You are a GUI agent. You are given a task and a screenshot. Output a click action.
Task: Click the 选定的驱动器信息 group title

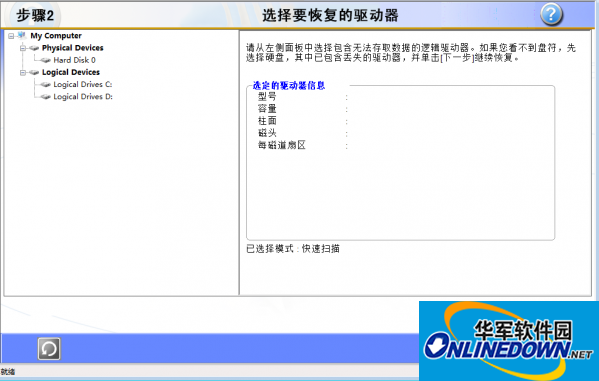289,86
